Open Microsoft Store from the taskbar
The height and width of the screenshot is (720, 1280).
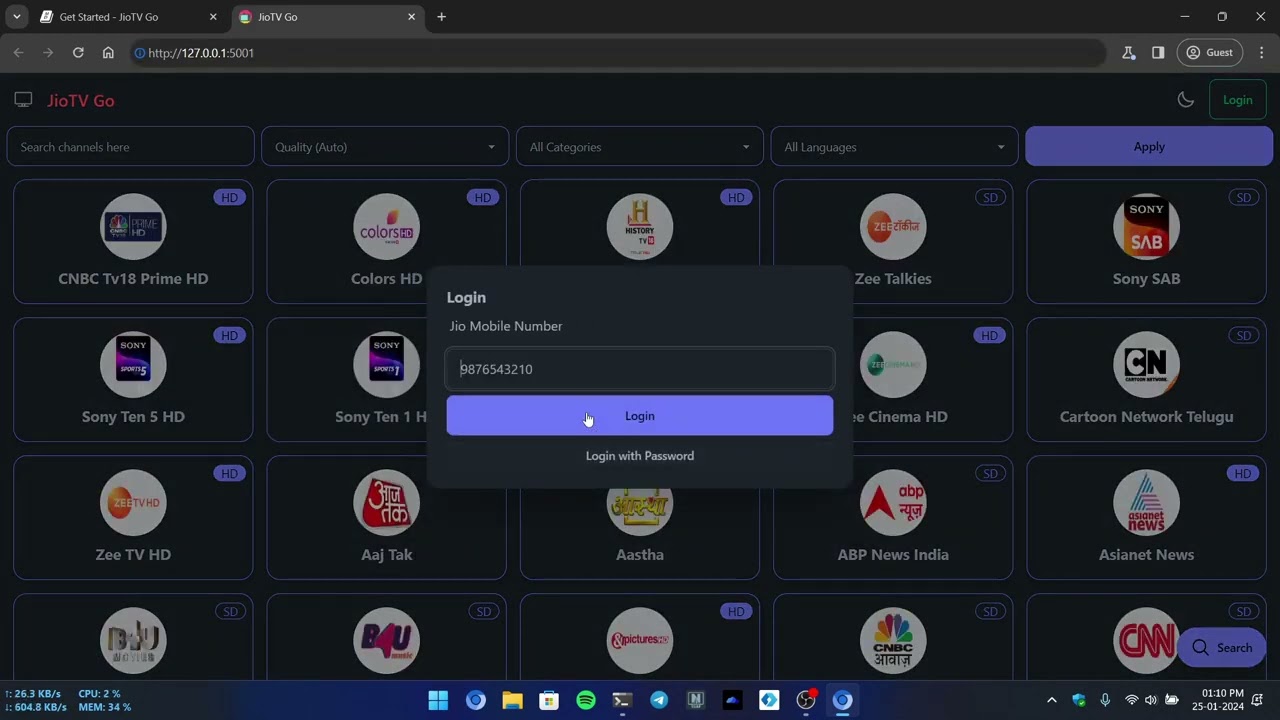tap(549, 700)
